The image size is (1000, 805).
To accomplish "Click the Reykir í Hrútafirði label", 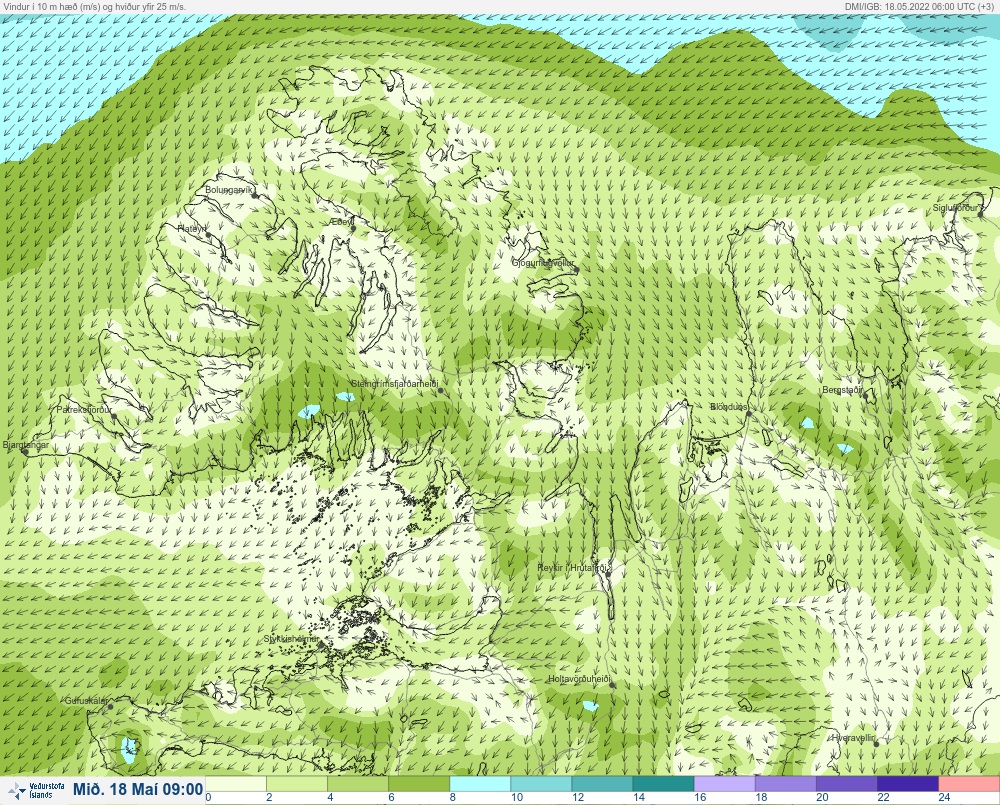I will point(574,568).
